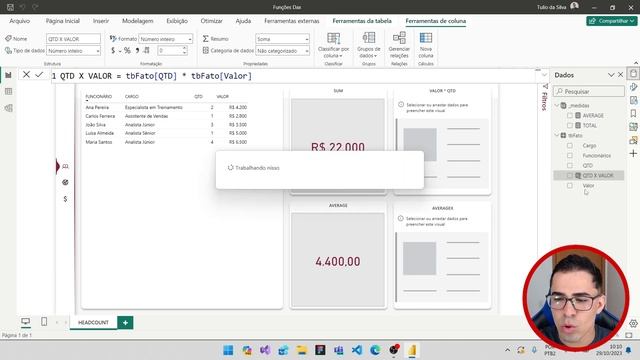Viewport: 640px width, 360px height.
Task: Click the dollar sign page navigator icon
Action: 65,199
